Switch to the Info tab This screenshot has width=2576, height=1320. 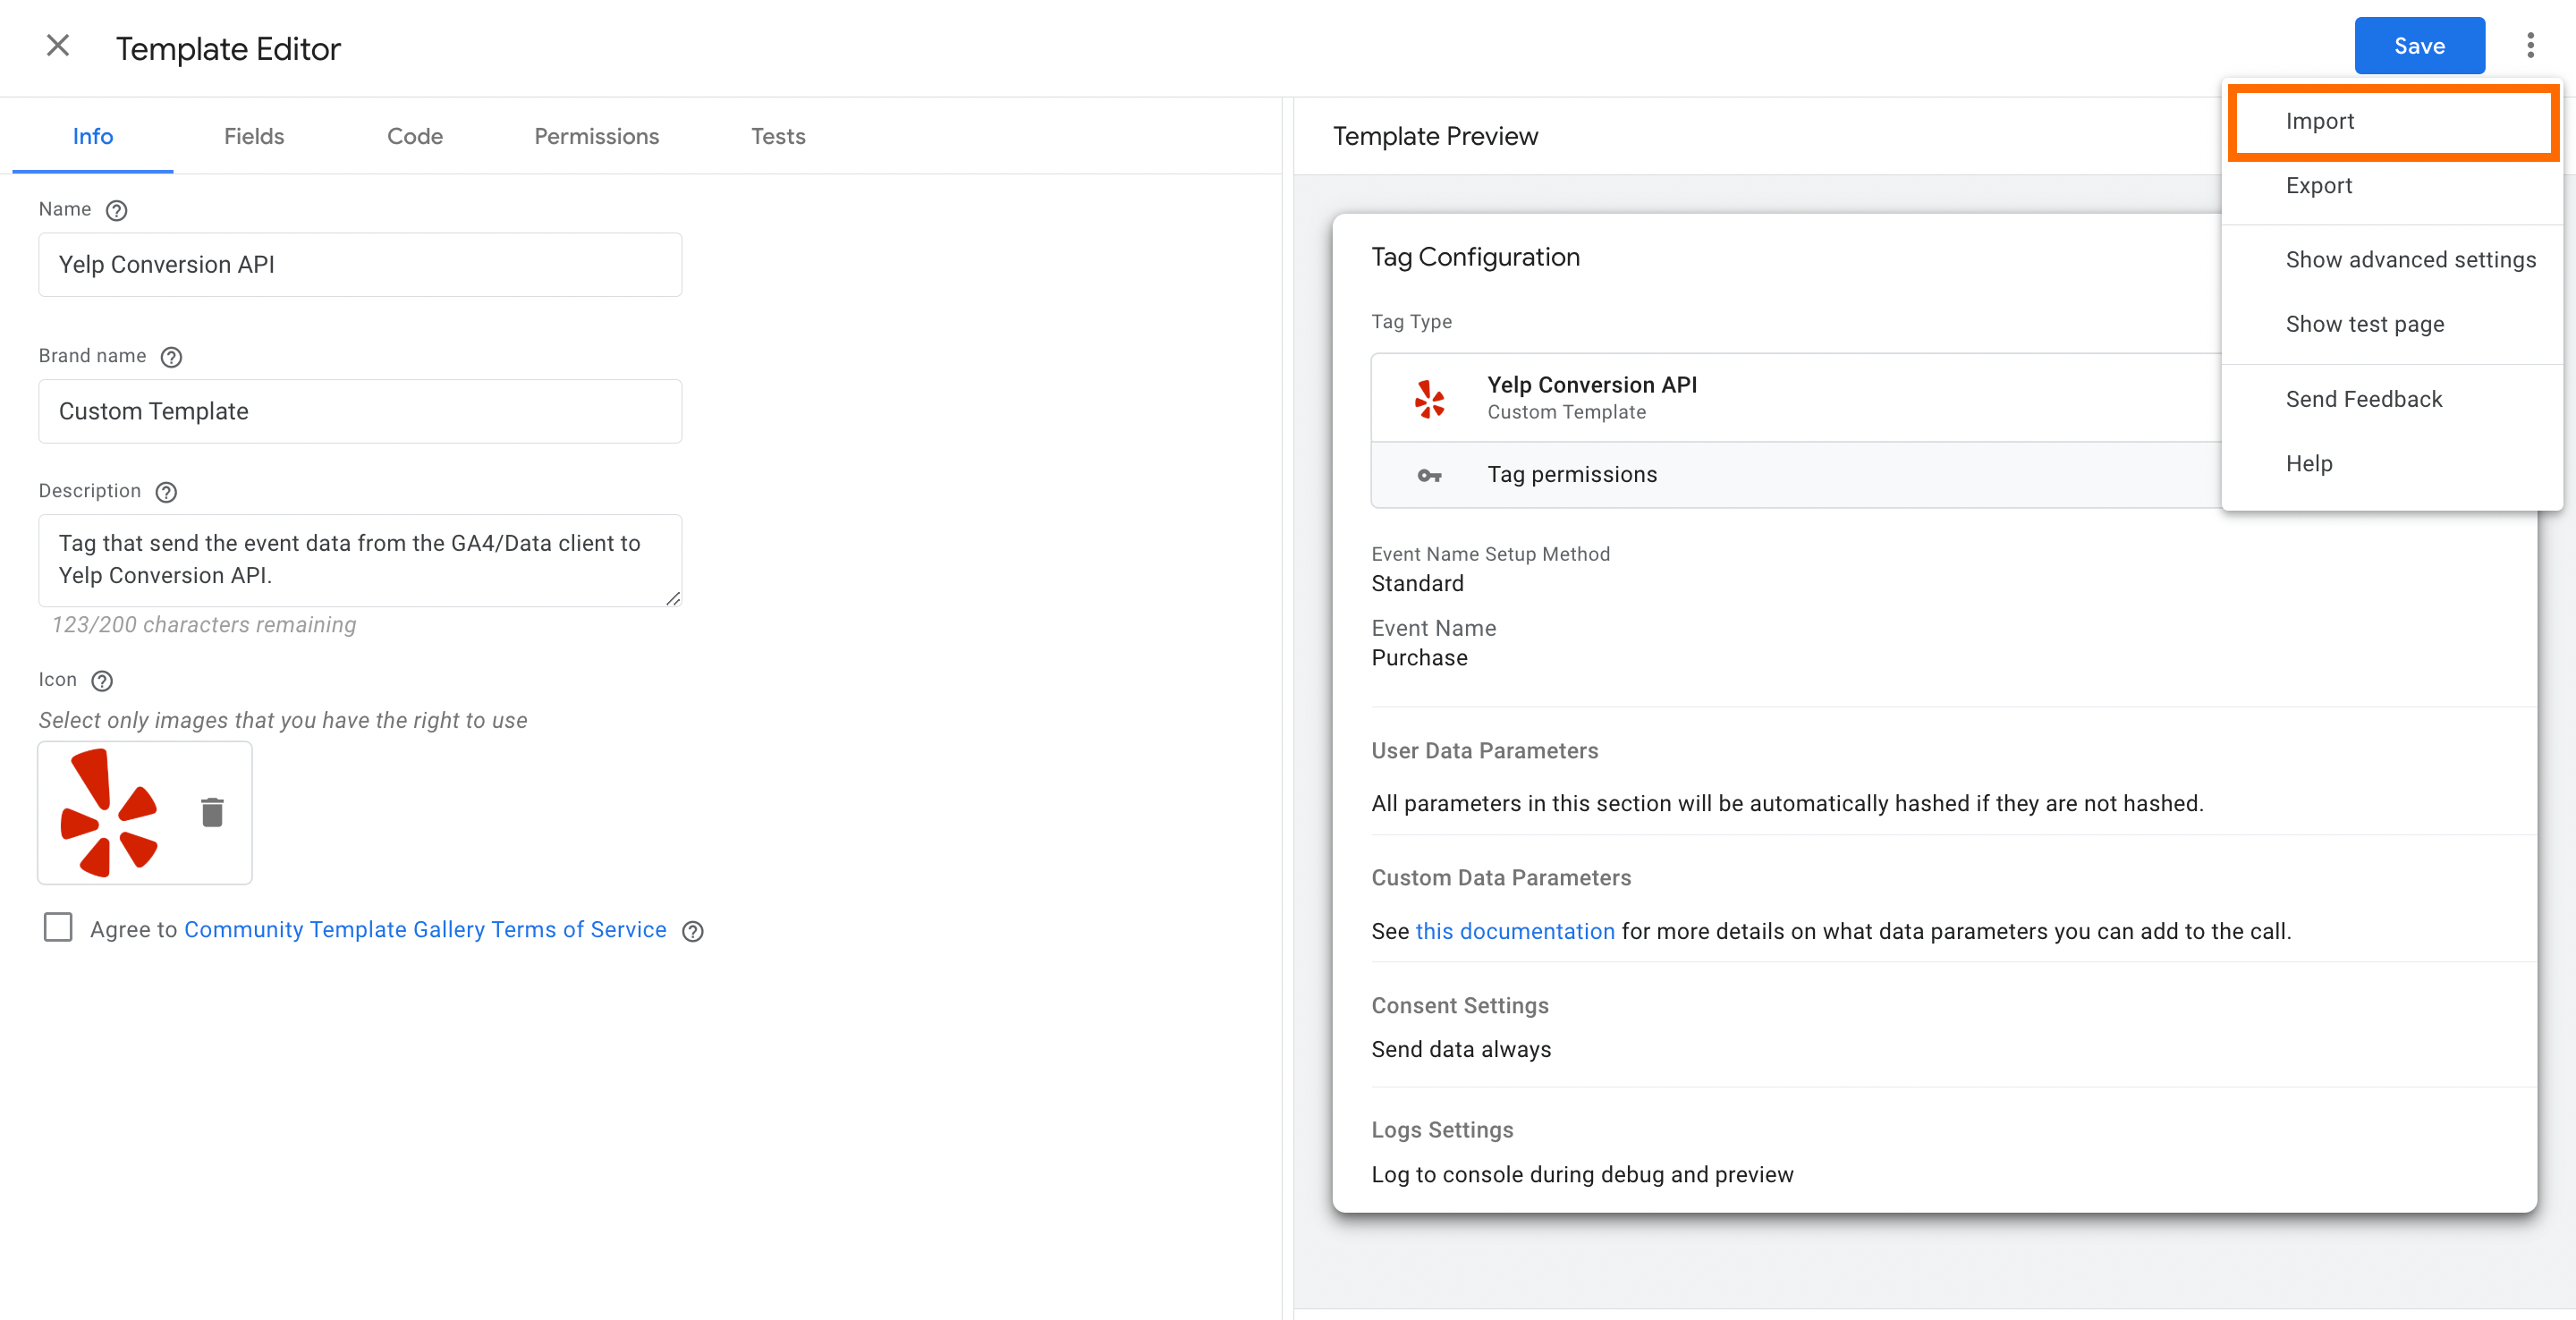(x=93, y=136)
